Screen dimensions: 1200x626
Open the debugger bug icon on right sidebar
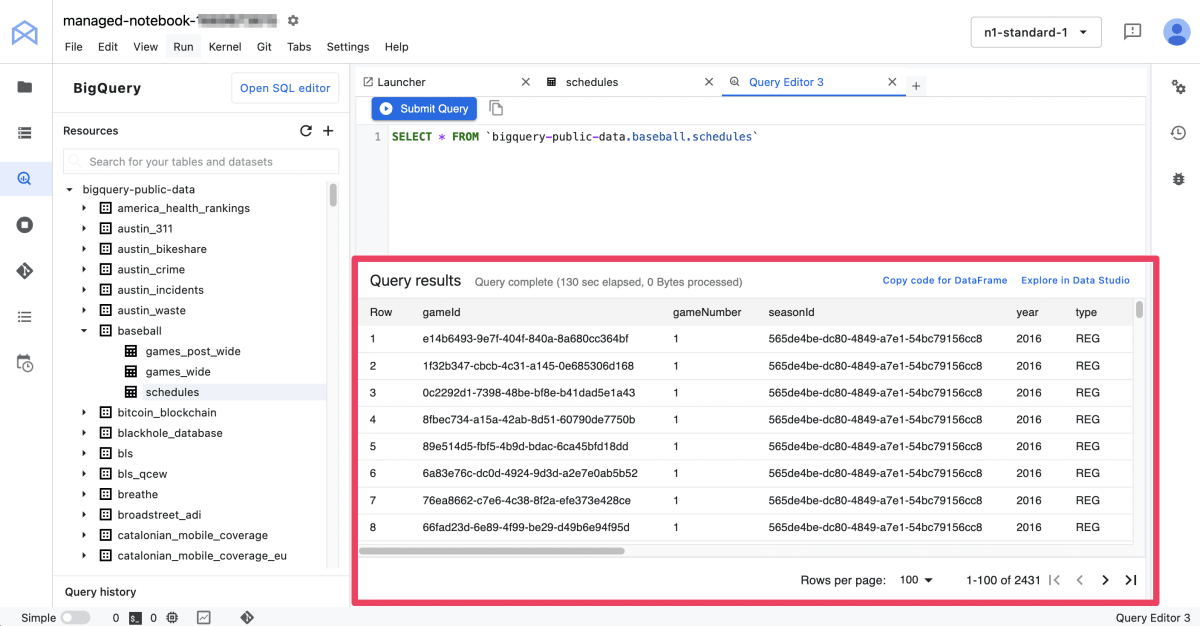pyautogui.click(x=1178, y=179)
